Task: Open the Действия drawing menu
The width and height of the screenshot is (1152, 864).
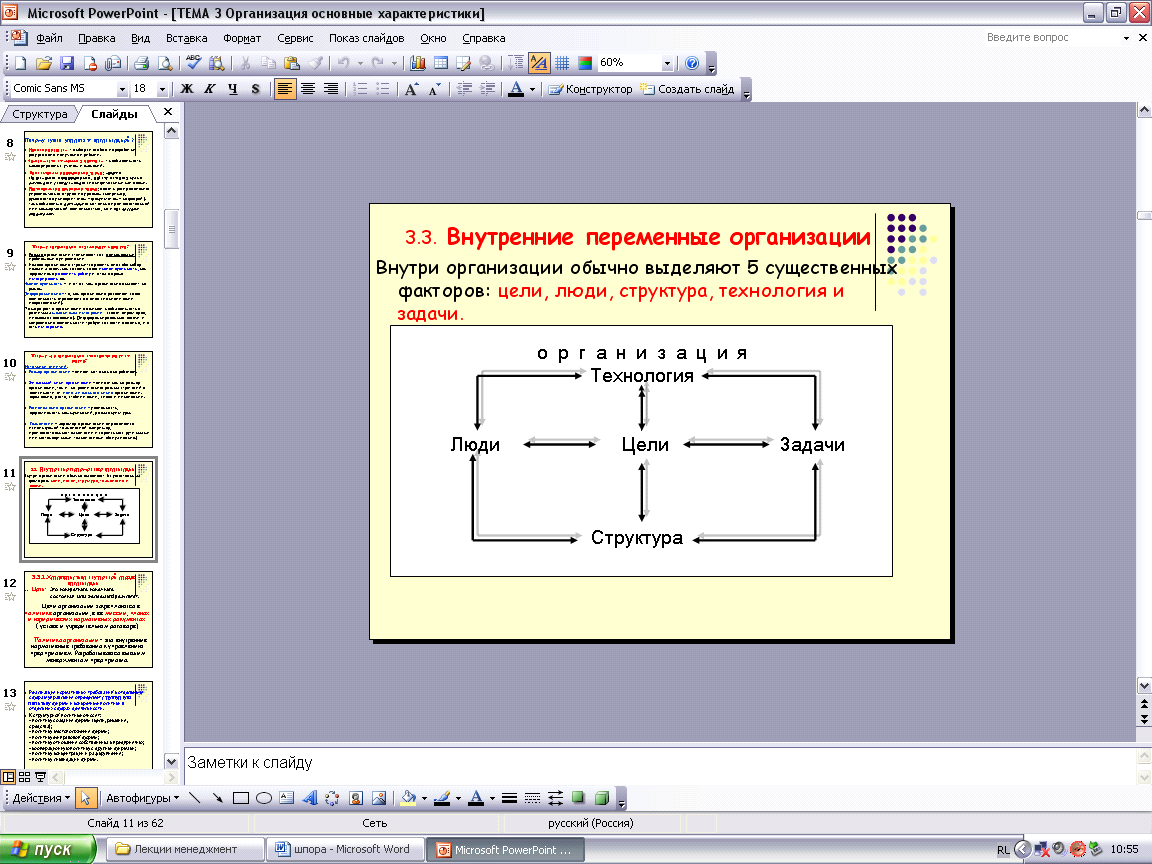Action: [41, 798]
